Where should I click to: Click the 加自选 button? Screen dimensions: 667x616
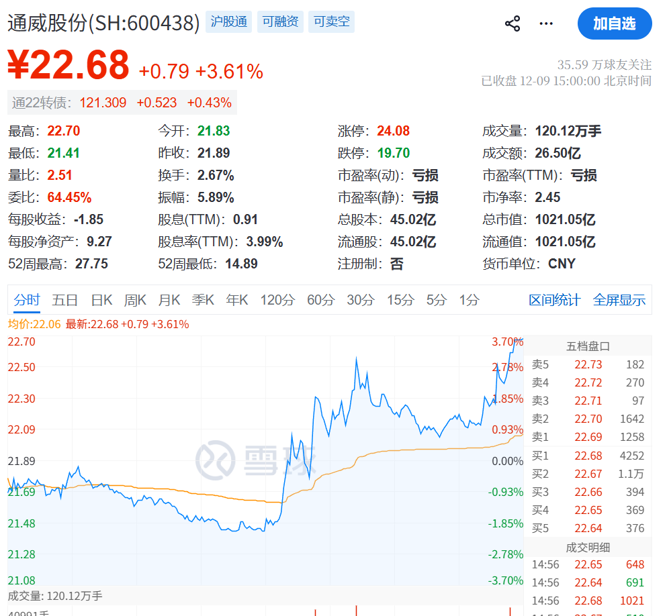pyautogui.click(x=614, y=23)
